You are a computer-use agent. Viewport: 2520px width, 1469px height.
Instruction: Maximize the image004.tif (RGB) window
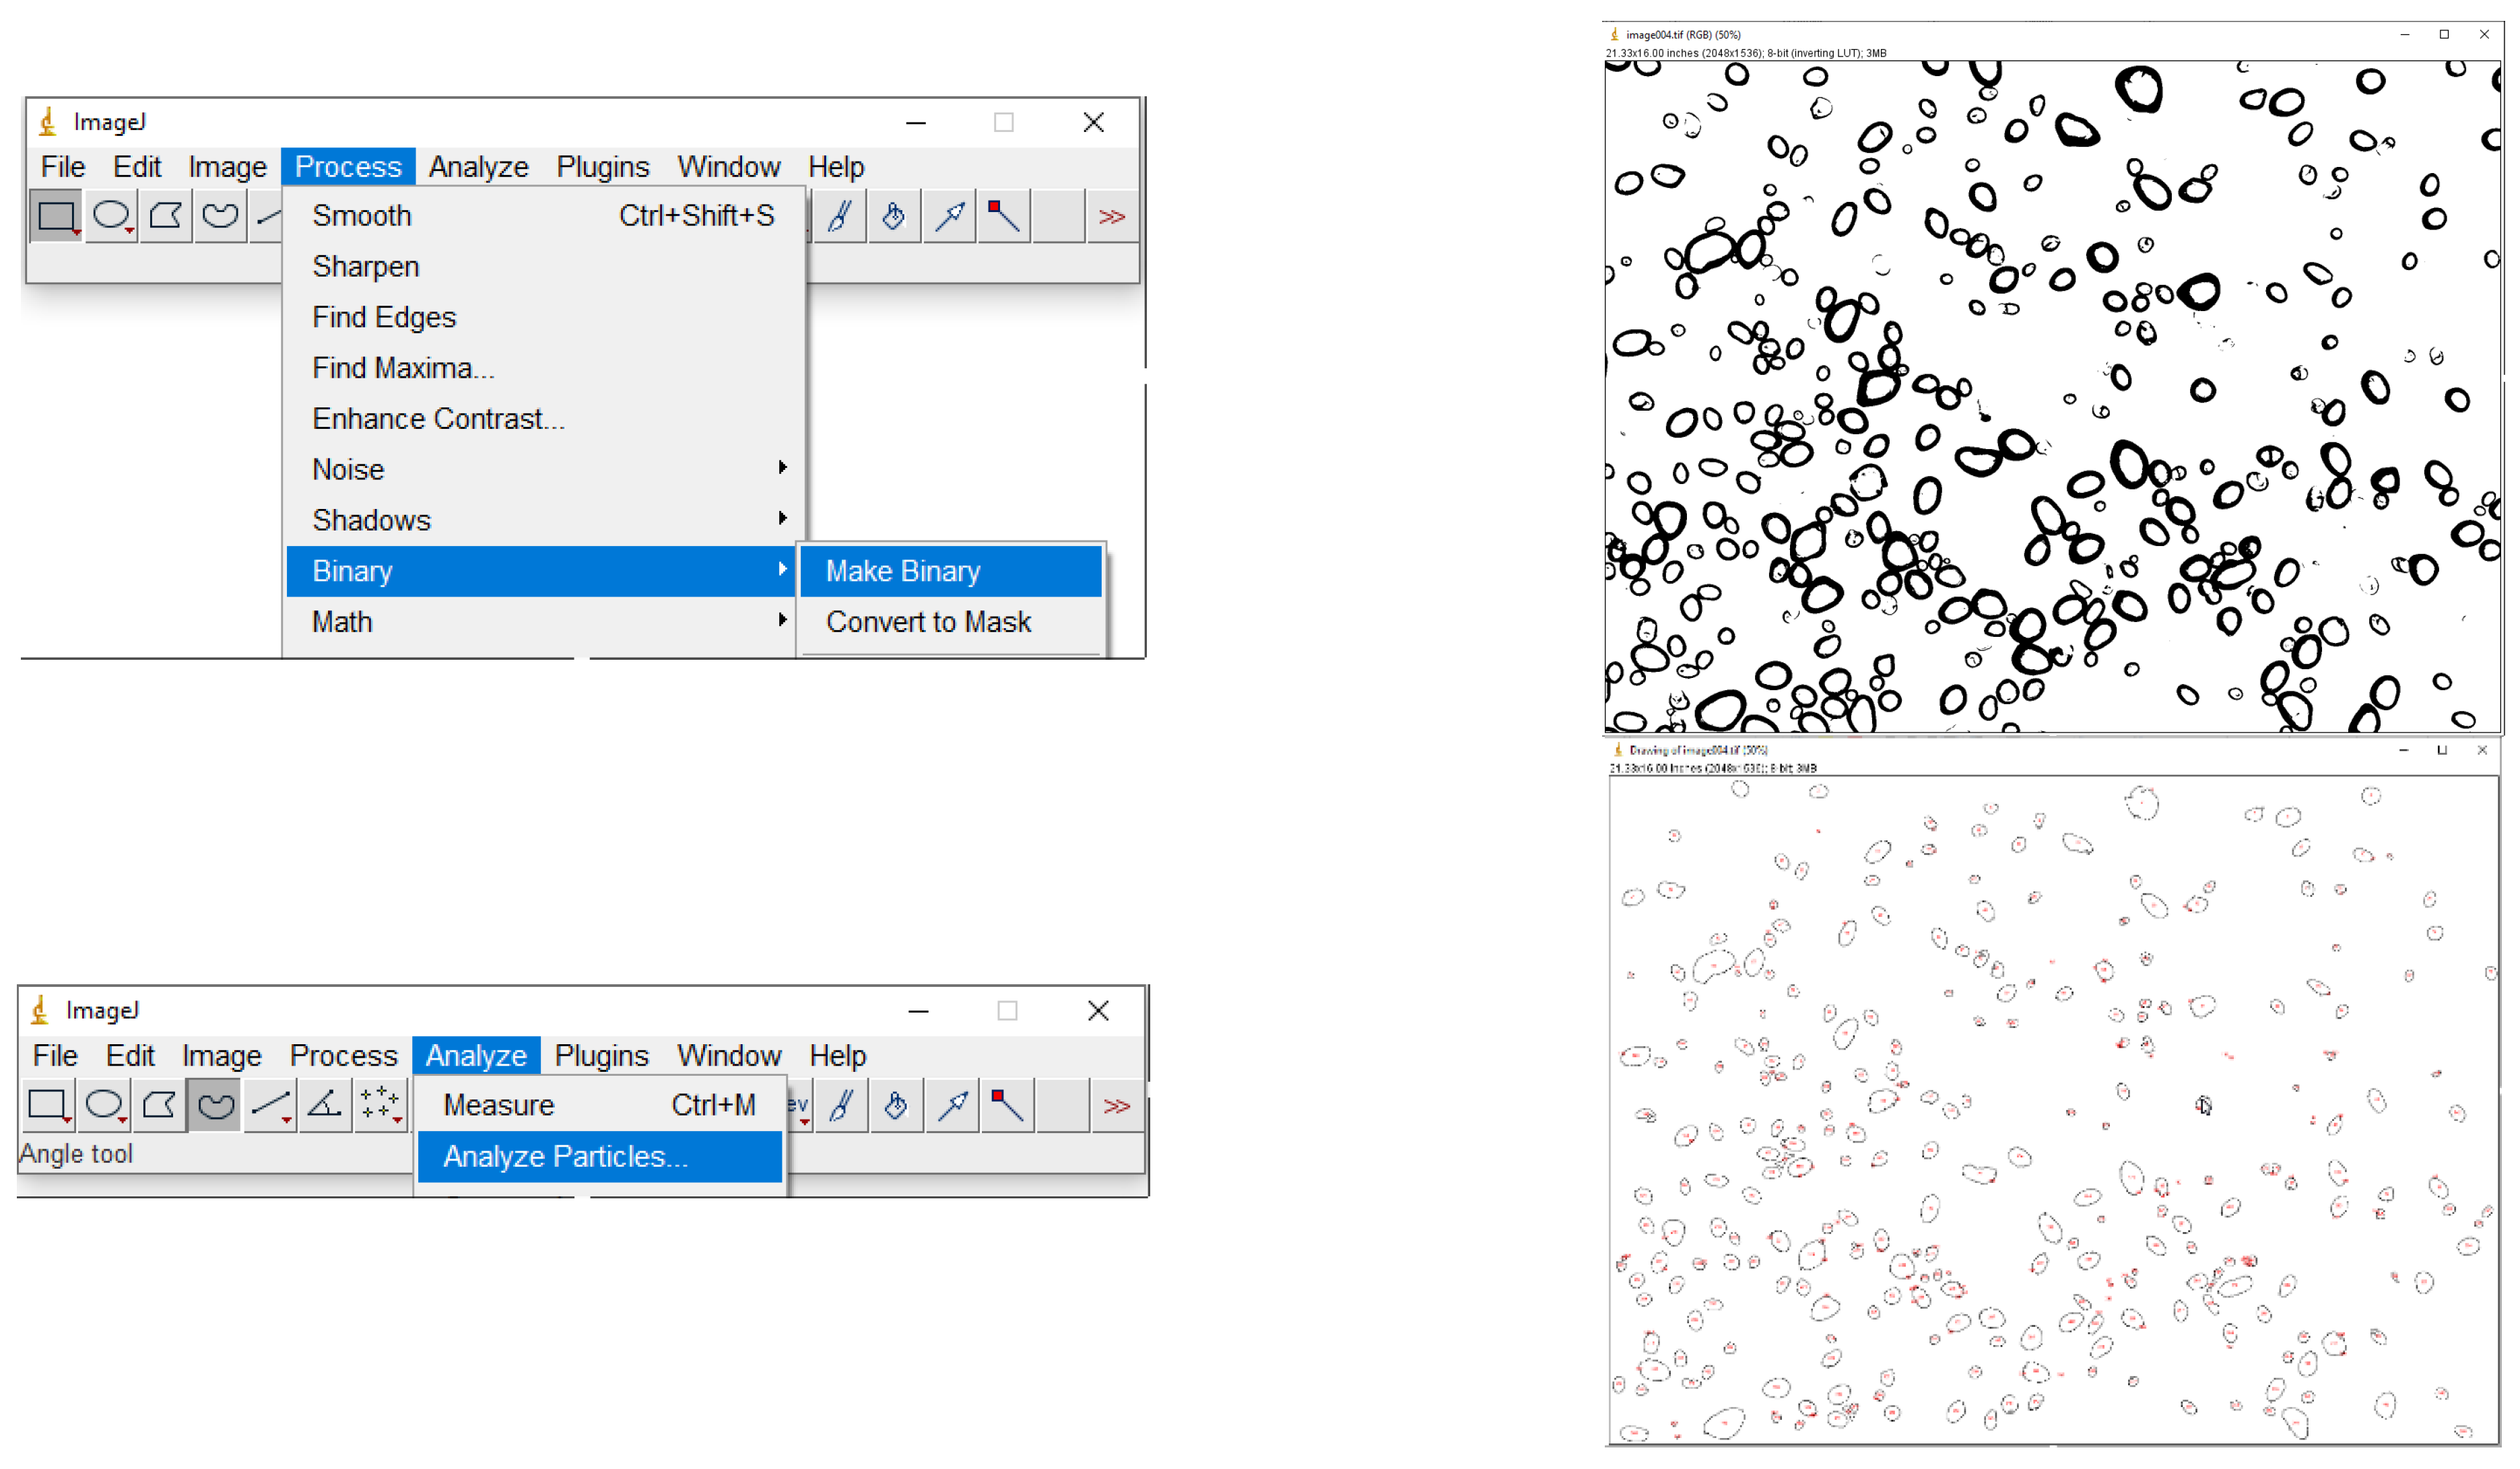pyautogui.click(x=2444, y=34)
